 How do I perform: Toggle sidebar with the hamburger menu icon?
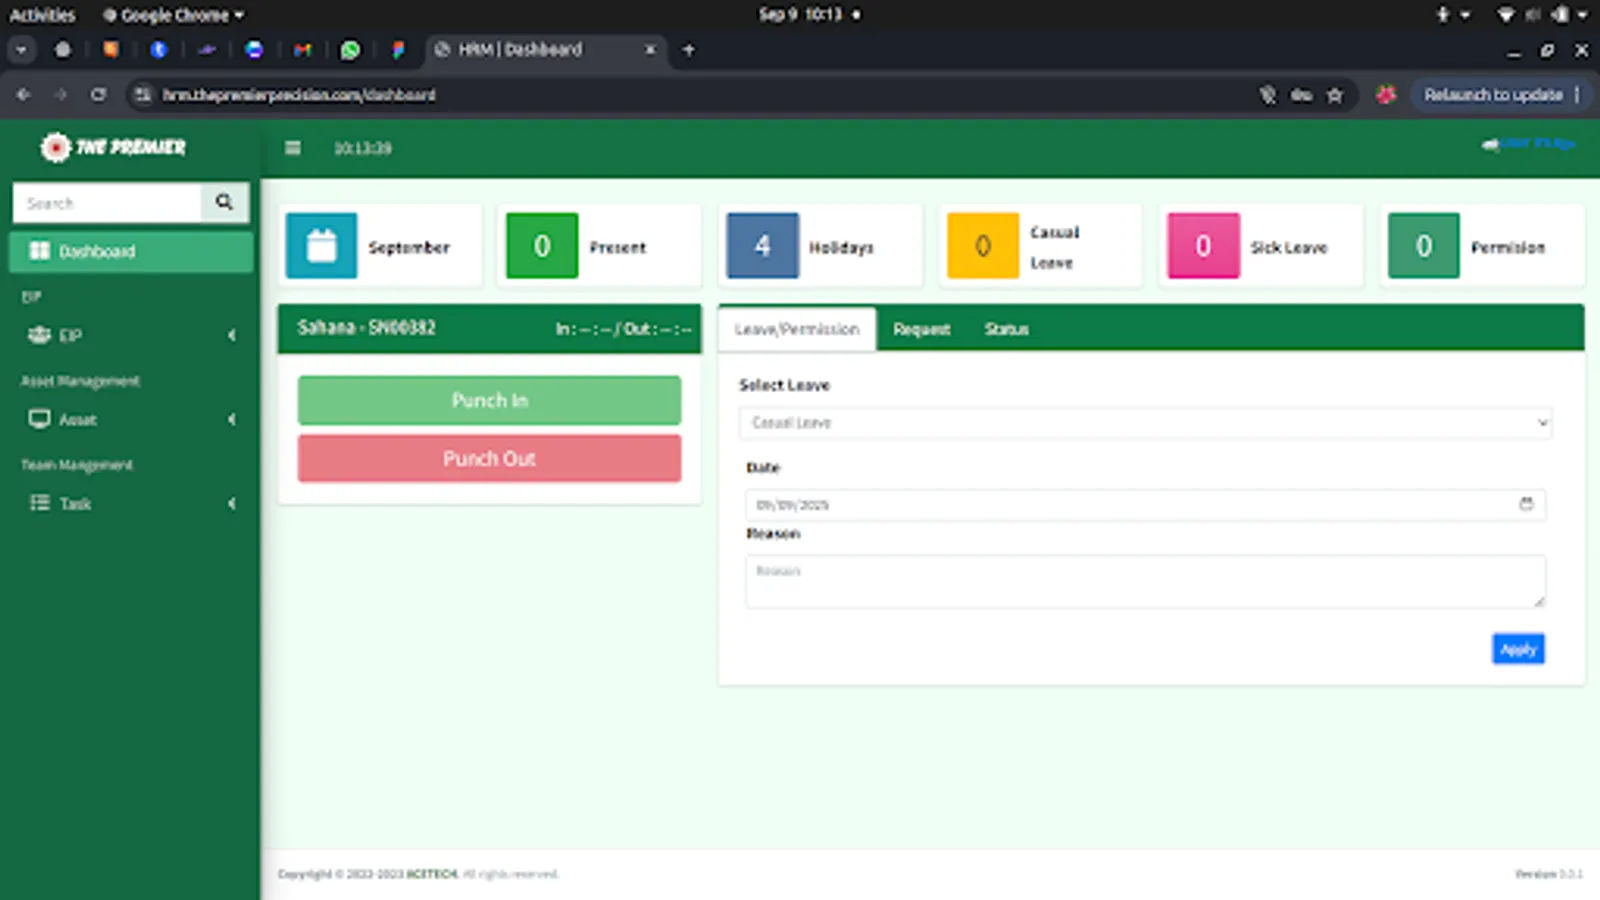coord(293,148)
